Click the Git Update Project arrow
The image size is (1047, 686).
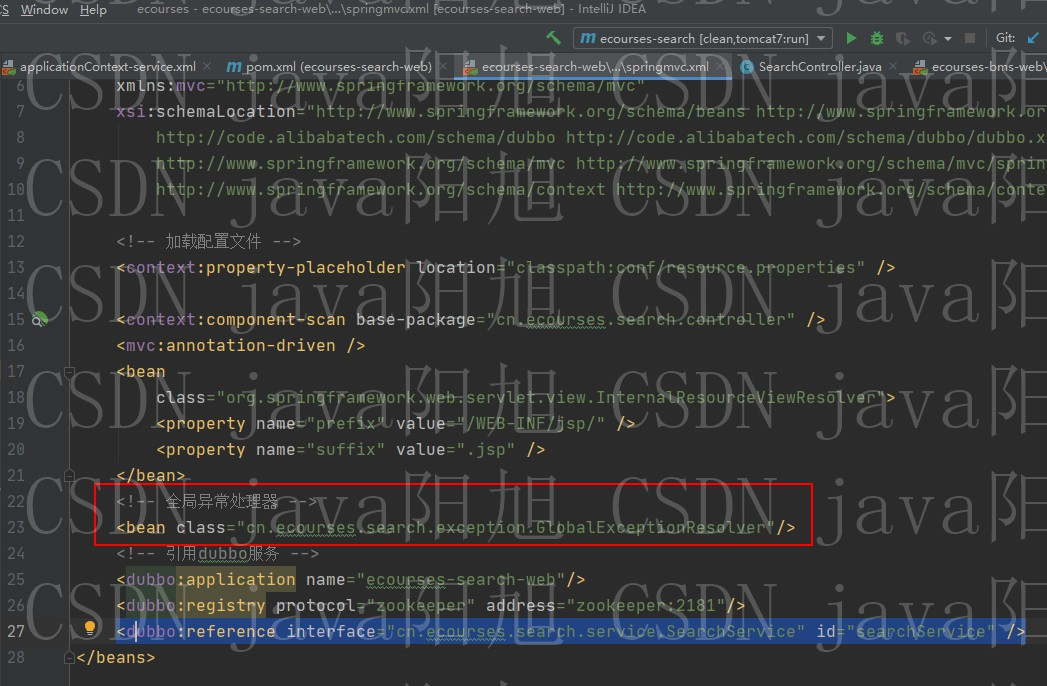pyautogui.click(x=1033, y=38)
